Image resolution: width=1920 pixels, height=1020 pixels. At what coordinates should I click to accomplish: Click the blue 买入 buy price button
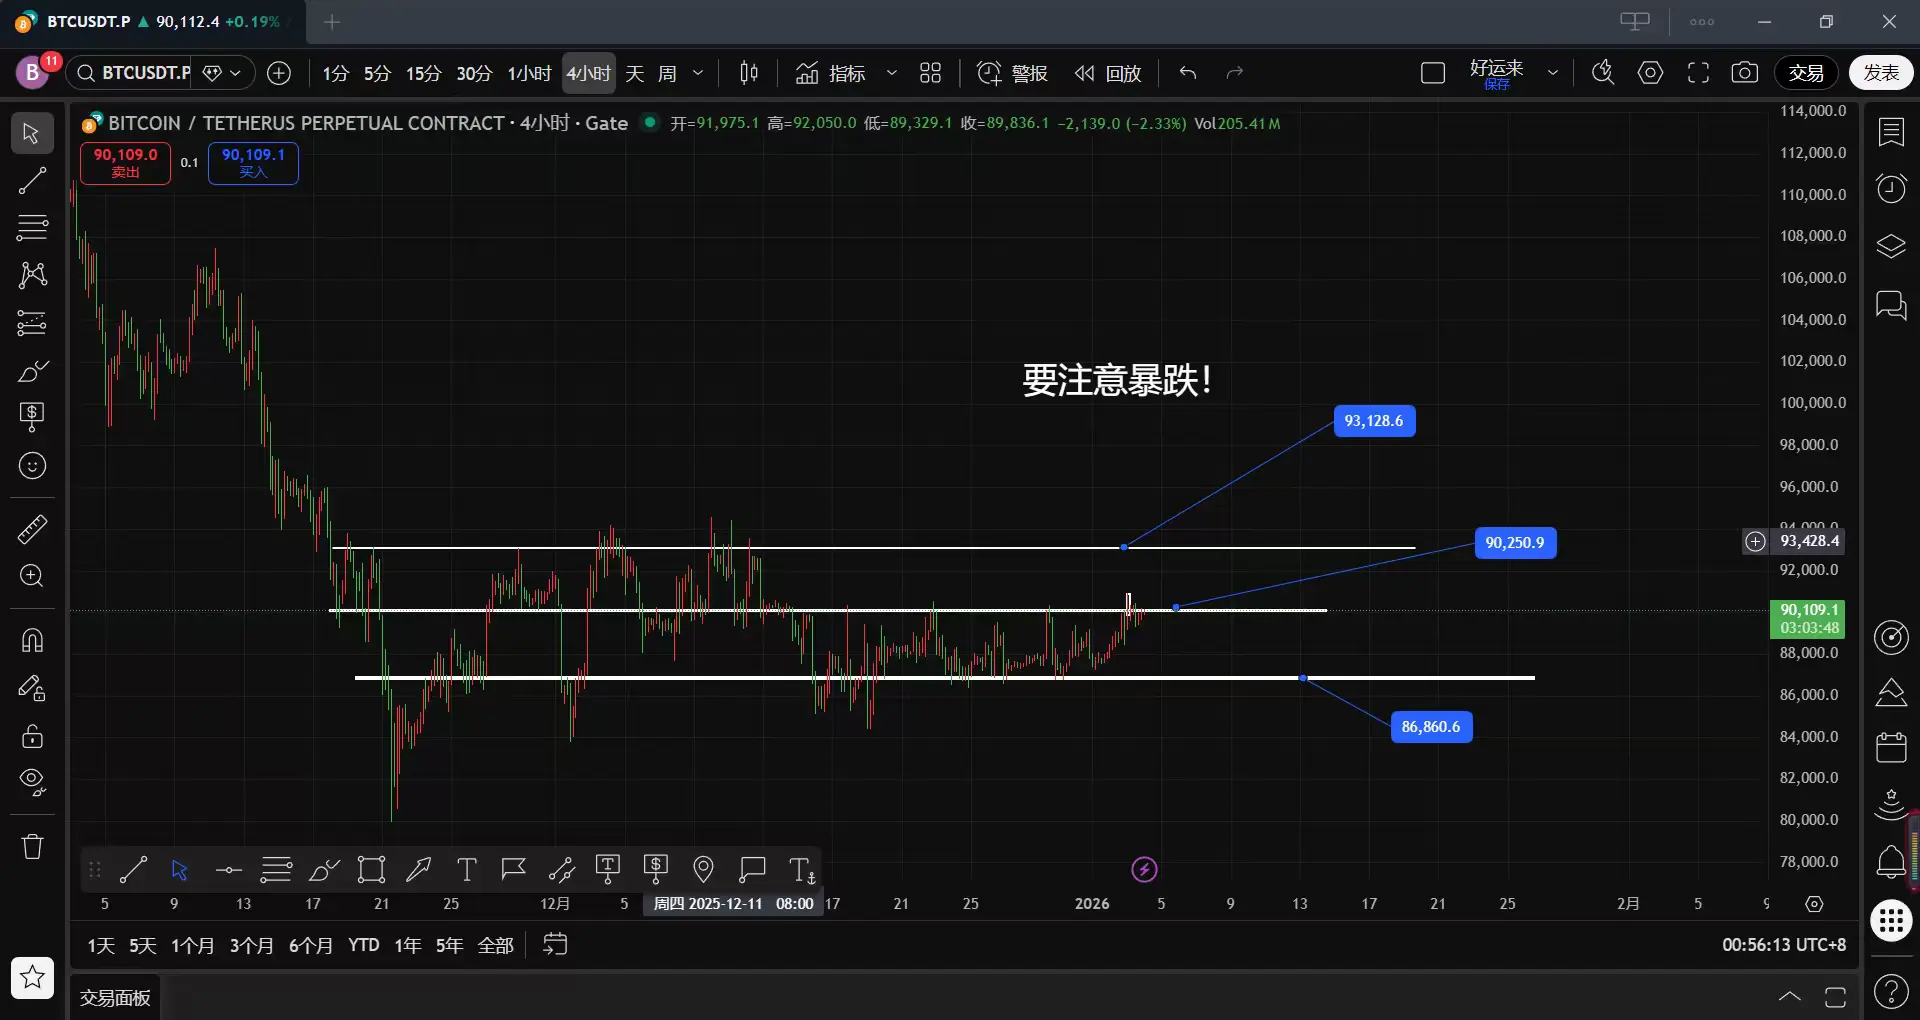(x=253, y=163)
